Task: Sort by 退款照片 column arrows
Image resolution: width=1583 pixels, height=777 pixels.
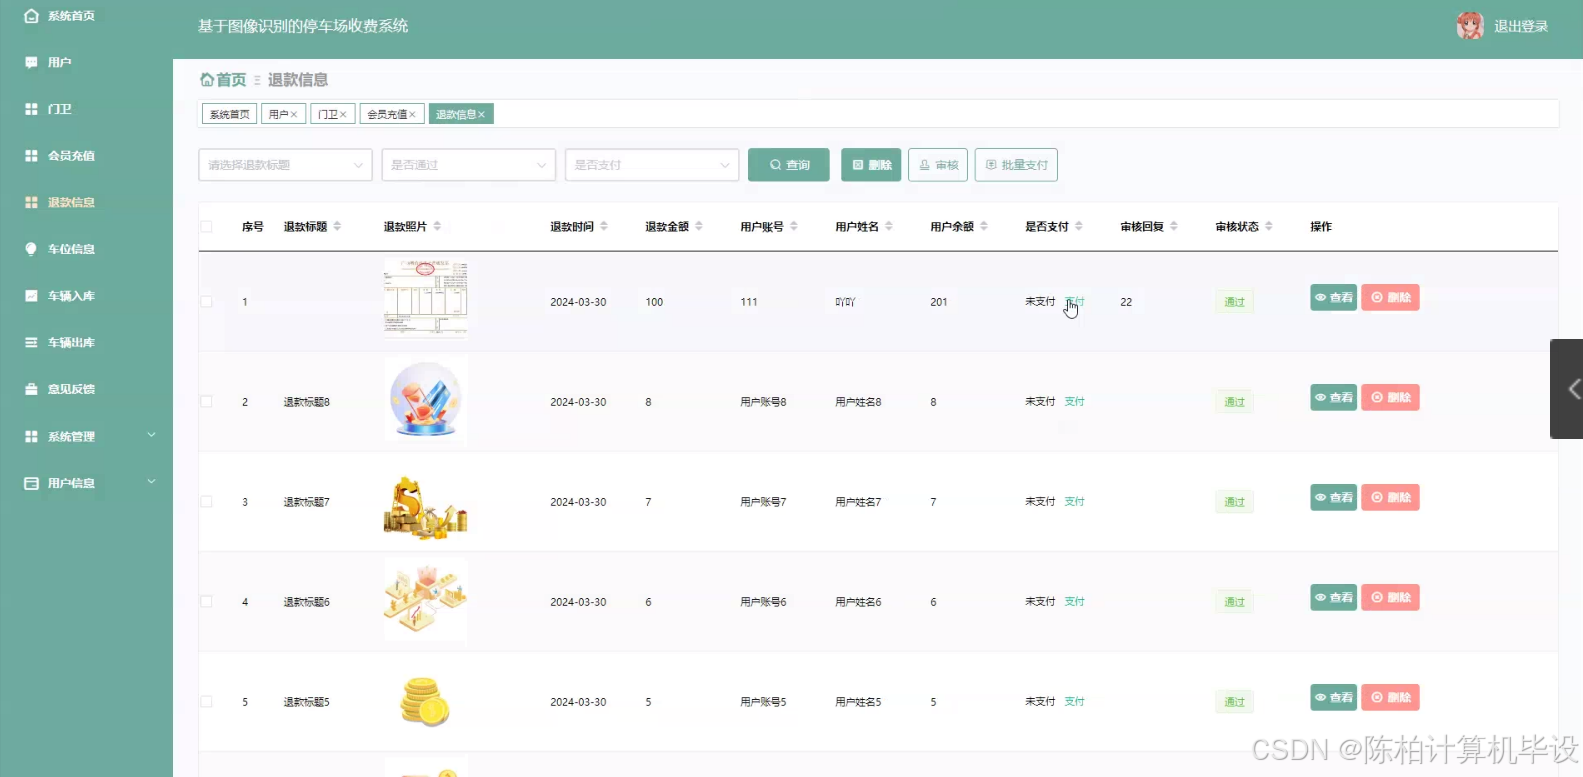Action: pyautogui.click(x=437, y=226)
